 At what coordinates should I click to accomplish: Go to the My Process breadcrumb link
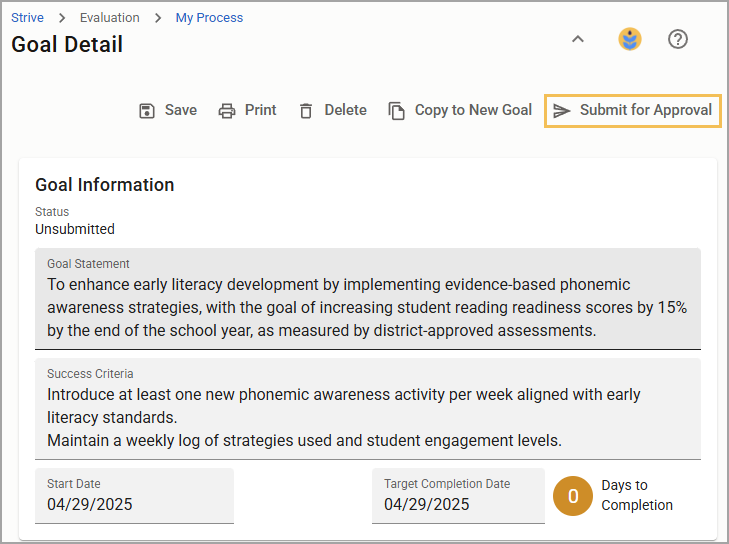(x=209, y=18)
